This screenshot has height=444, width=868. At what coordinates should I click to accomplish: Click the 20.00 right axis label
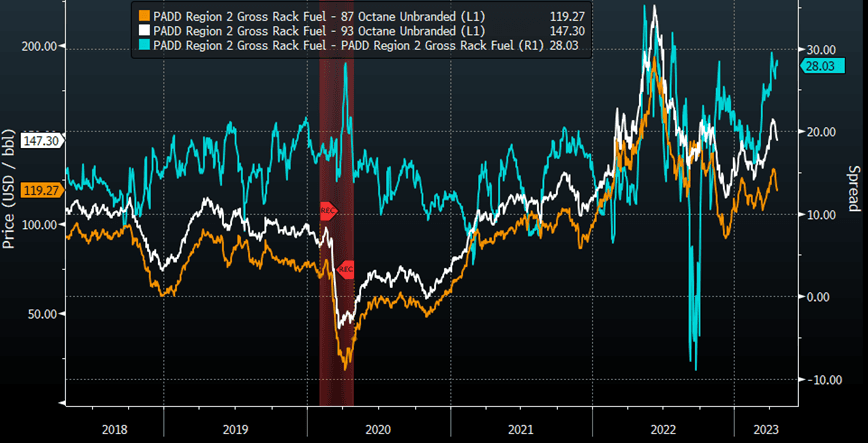[x=819, y=132]
